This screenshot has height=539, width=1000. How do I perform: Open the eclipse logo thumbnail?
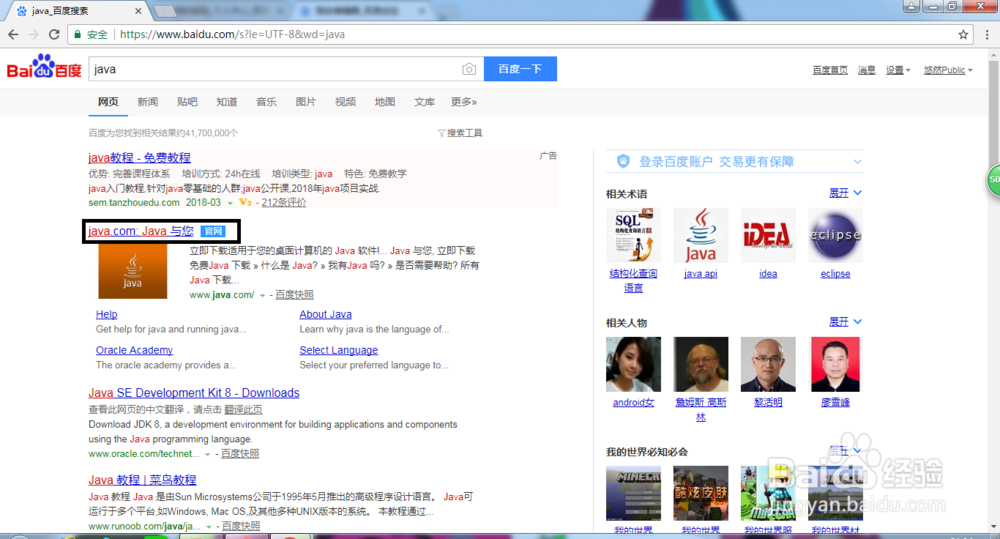coord(835,235)
